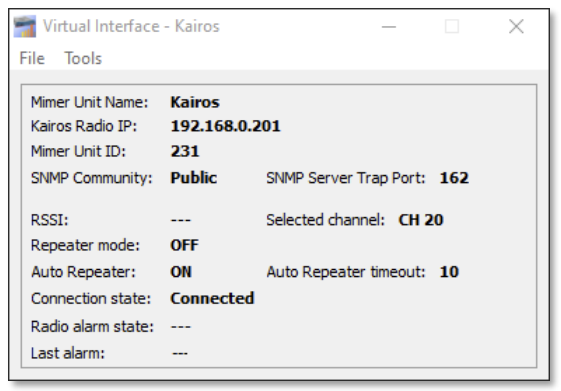Click the 'Mimer Unit ID:' label
The width and height of the screenshot is (561, 391).
click(x=78, y=151)
